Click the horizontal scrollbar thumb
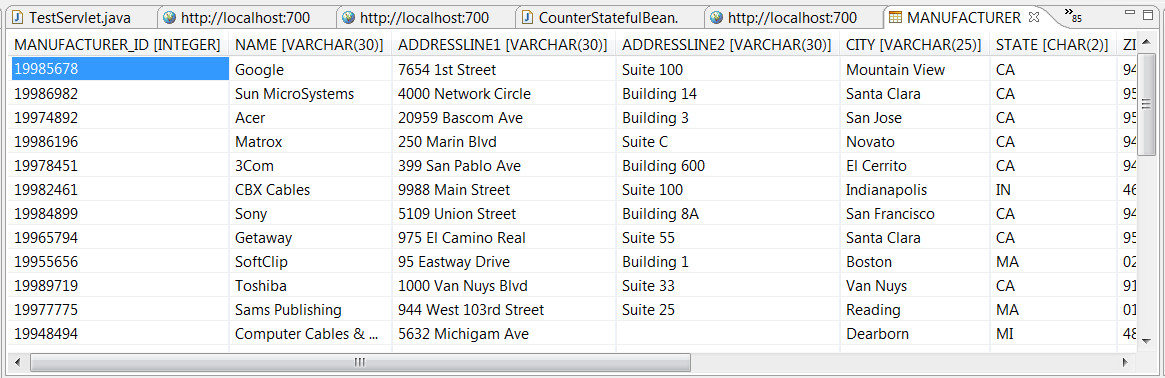Image resolution: width=1165 pixels, height=378 pixels. (x=360, y=362)
